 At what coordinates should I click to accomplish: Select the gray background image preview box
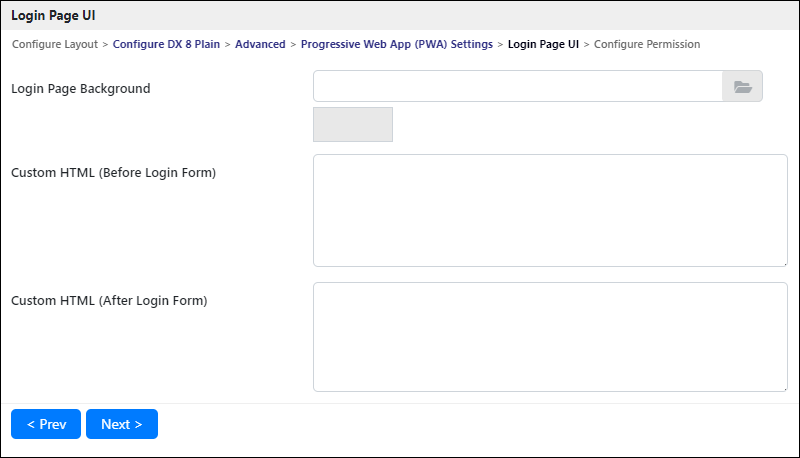pyautogui.click(x=353, y=124)
